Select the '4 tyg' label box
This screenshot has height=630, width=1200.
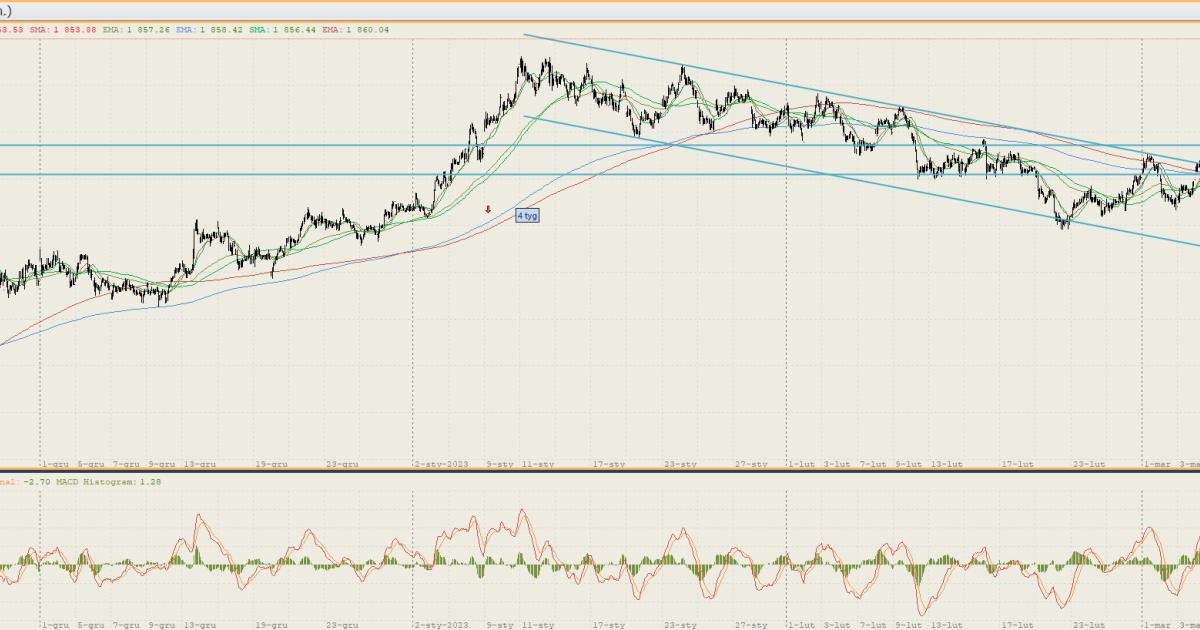527,215
